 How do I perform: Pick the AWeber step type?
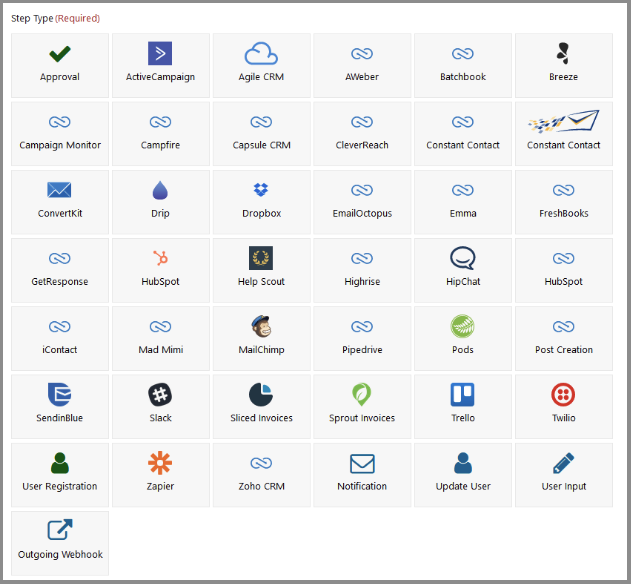tap(362, 65)
